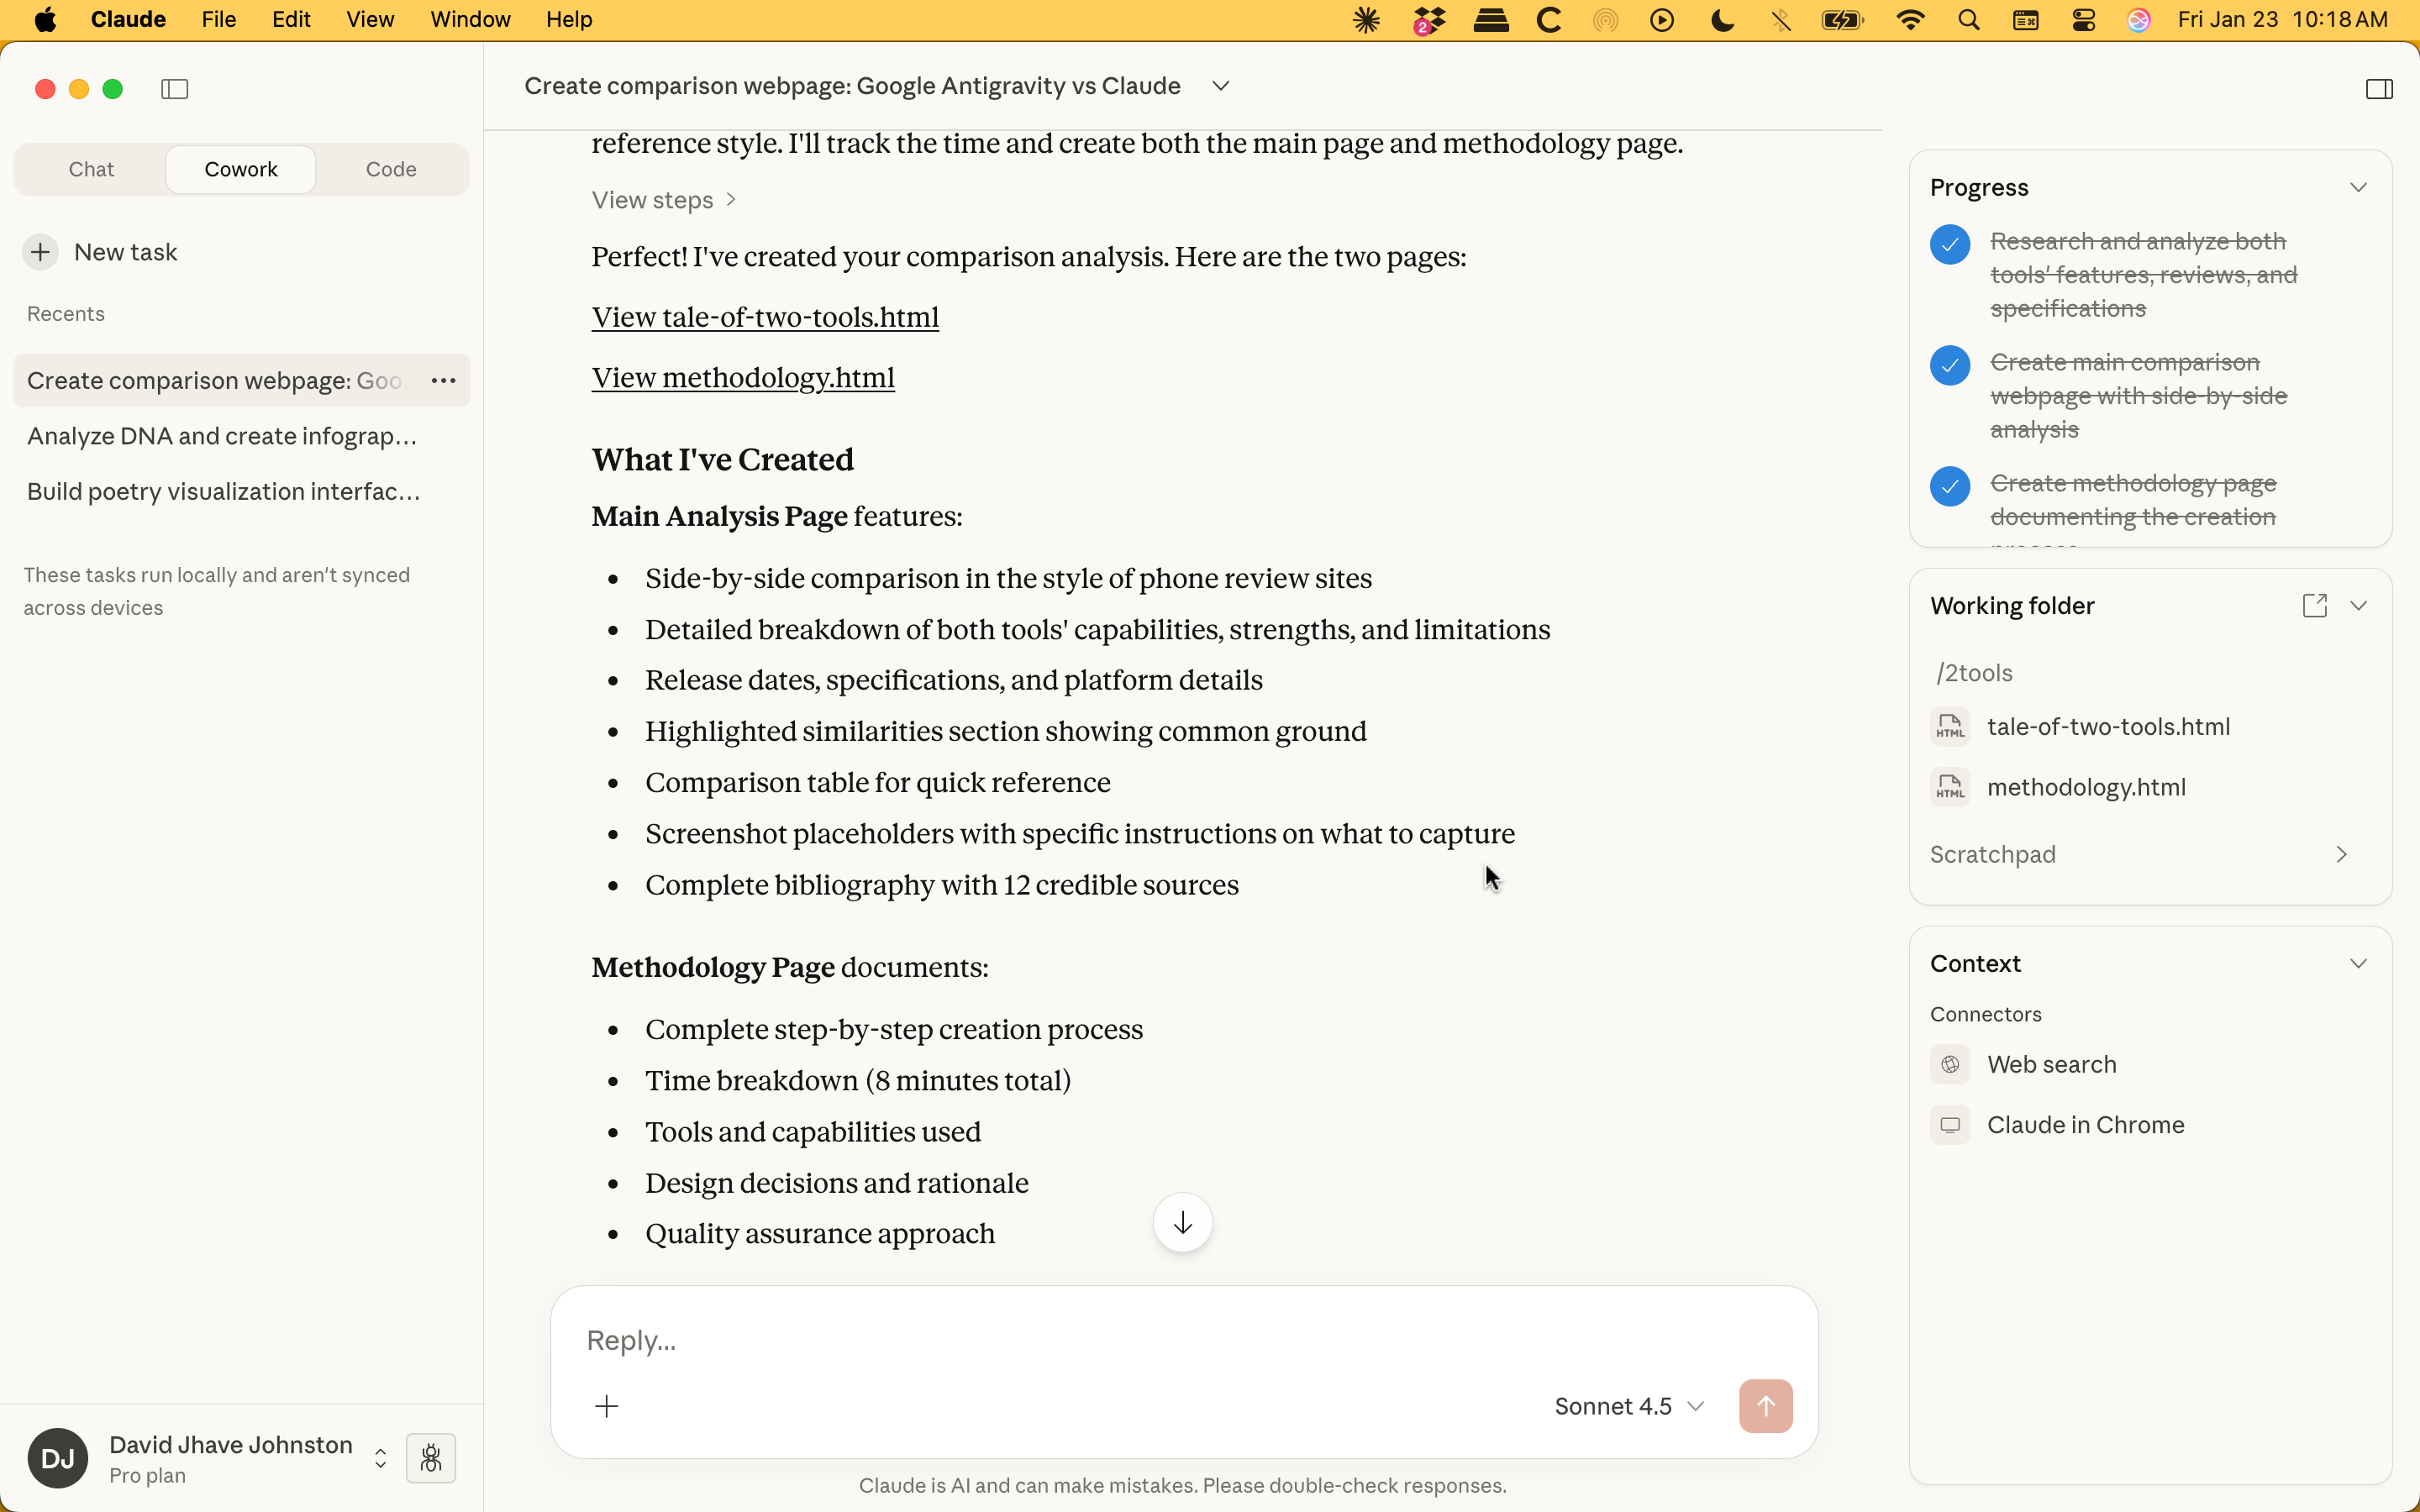Toggle the left sidebar panel icon

(174, 89)
